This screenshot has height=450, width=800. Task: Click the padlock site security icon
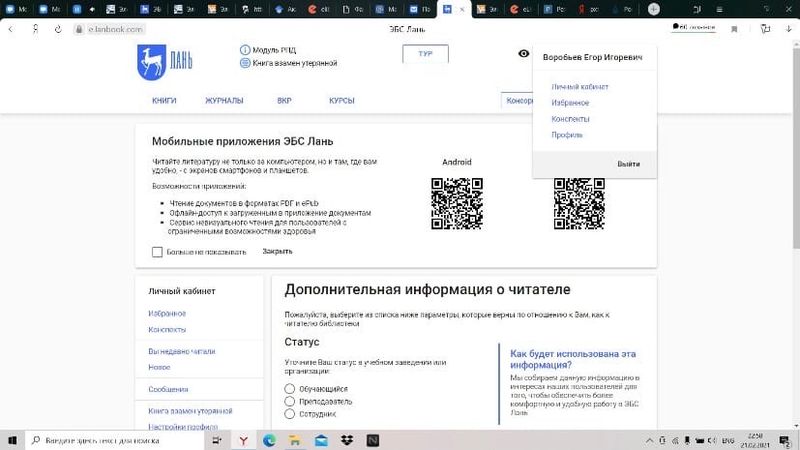coord(79,30)
